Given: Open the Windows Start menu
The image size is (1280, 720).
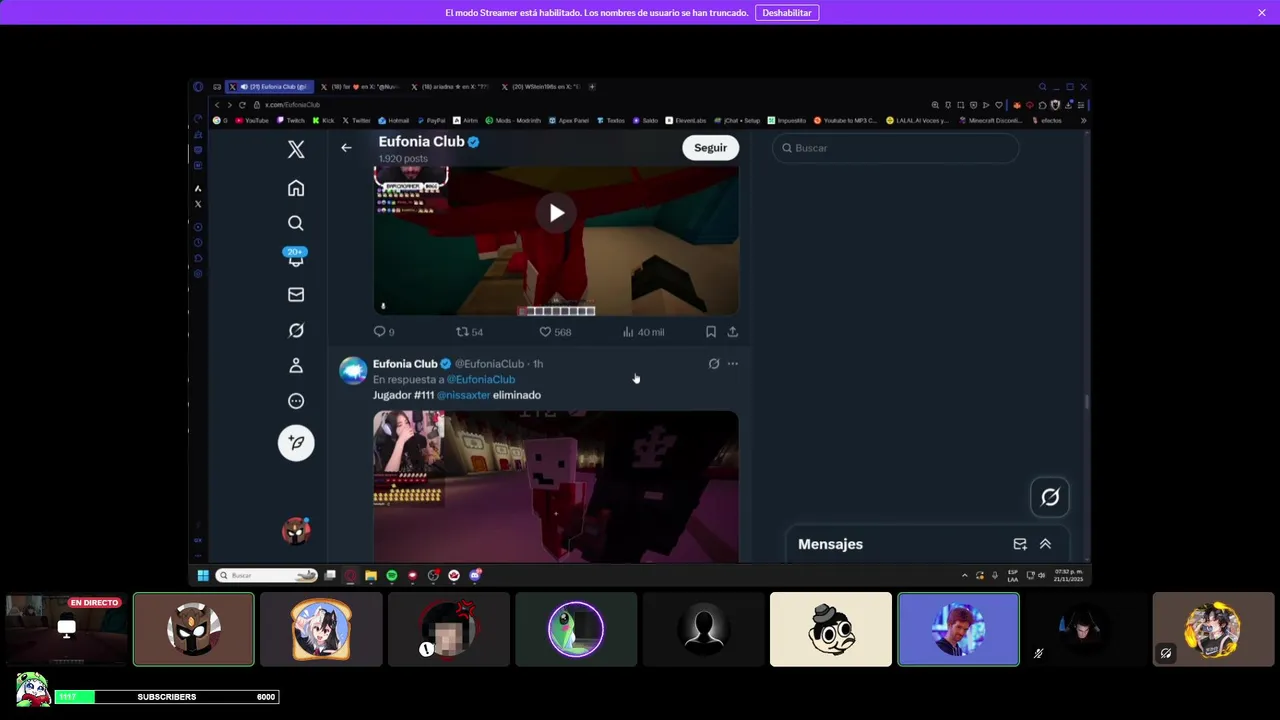Looking at the screenshot, I should coord(203,575).
